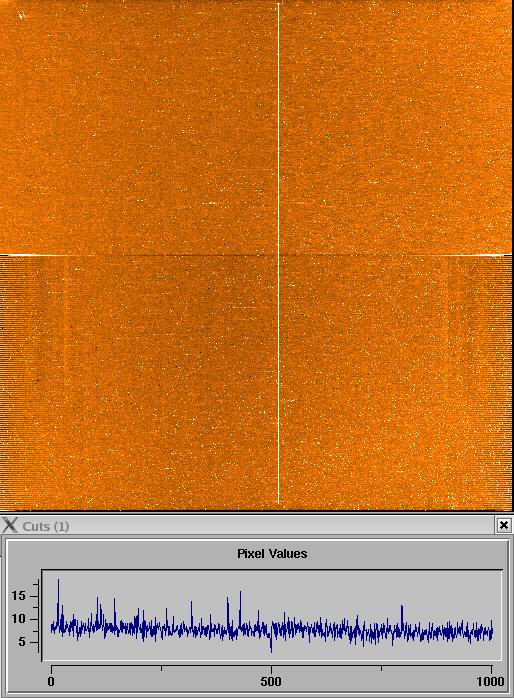
Task: Click the 1000 label on the horizontal axis
Action: coord(490,682)
